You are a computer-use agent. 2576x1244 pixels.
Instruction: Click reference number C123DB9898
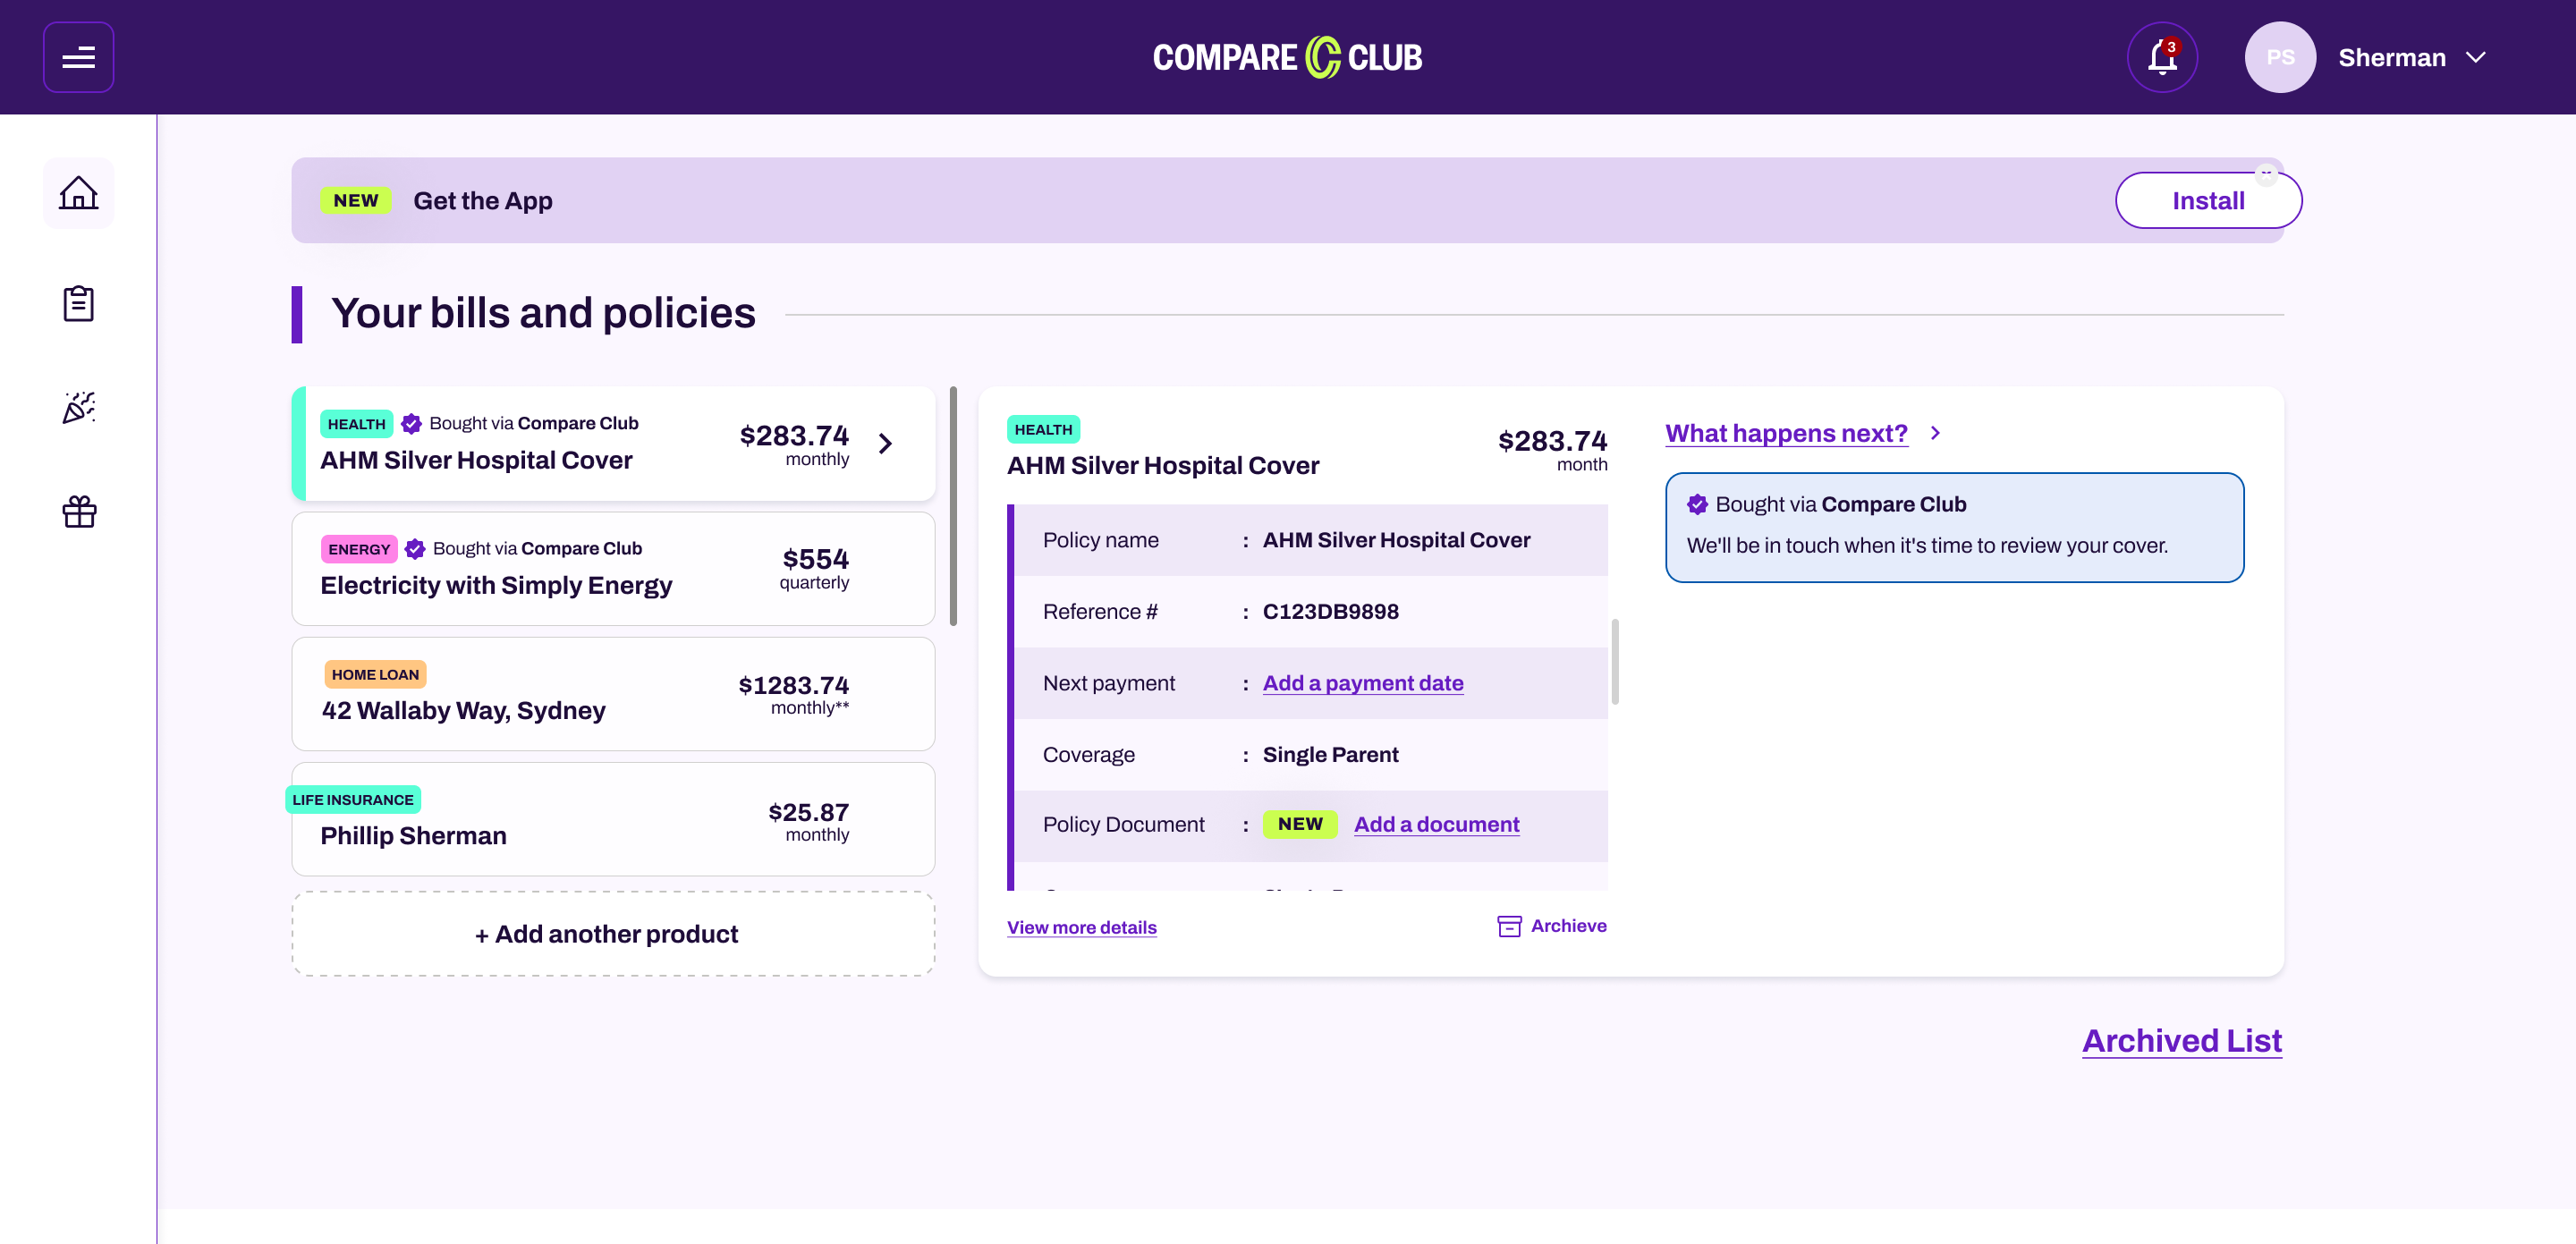click(1330, 611)
